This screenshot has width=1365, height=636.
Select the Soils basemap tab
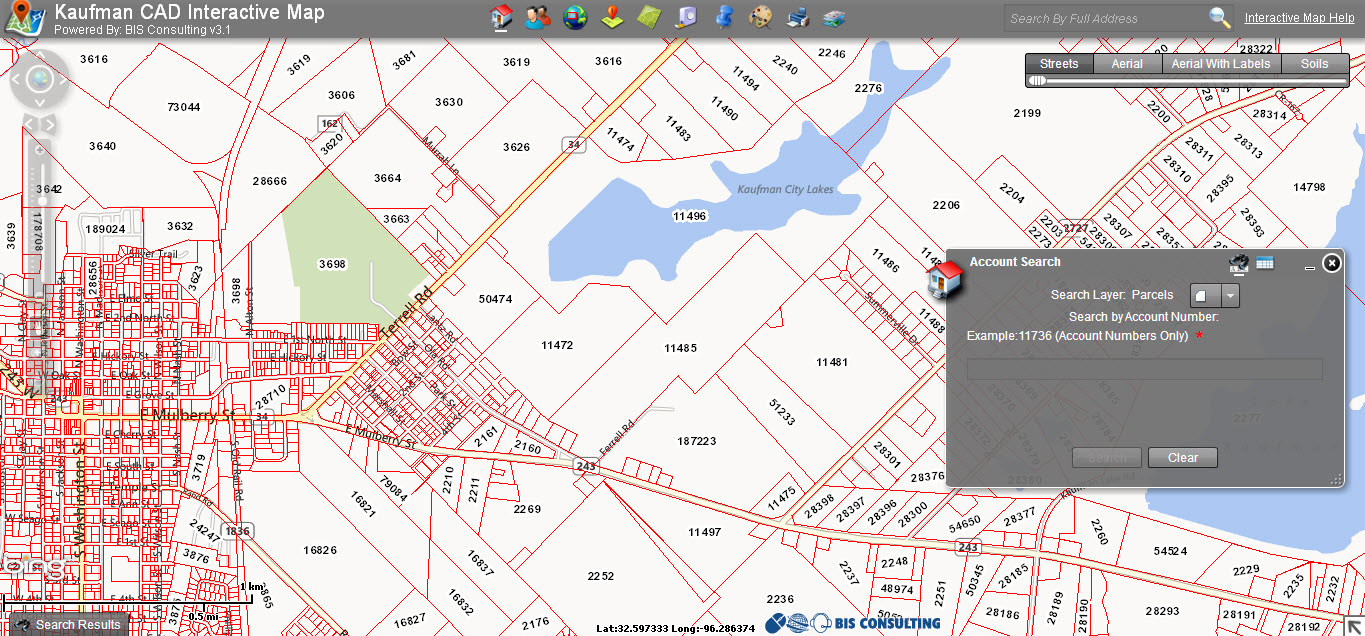click(x=1314, y=64)
